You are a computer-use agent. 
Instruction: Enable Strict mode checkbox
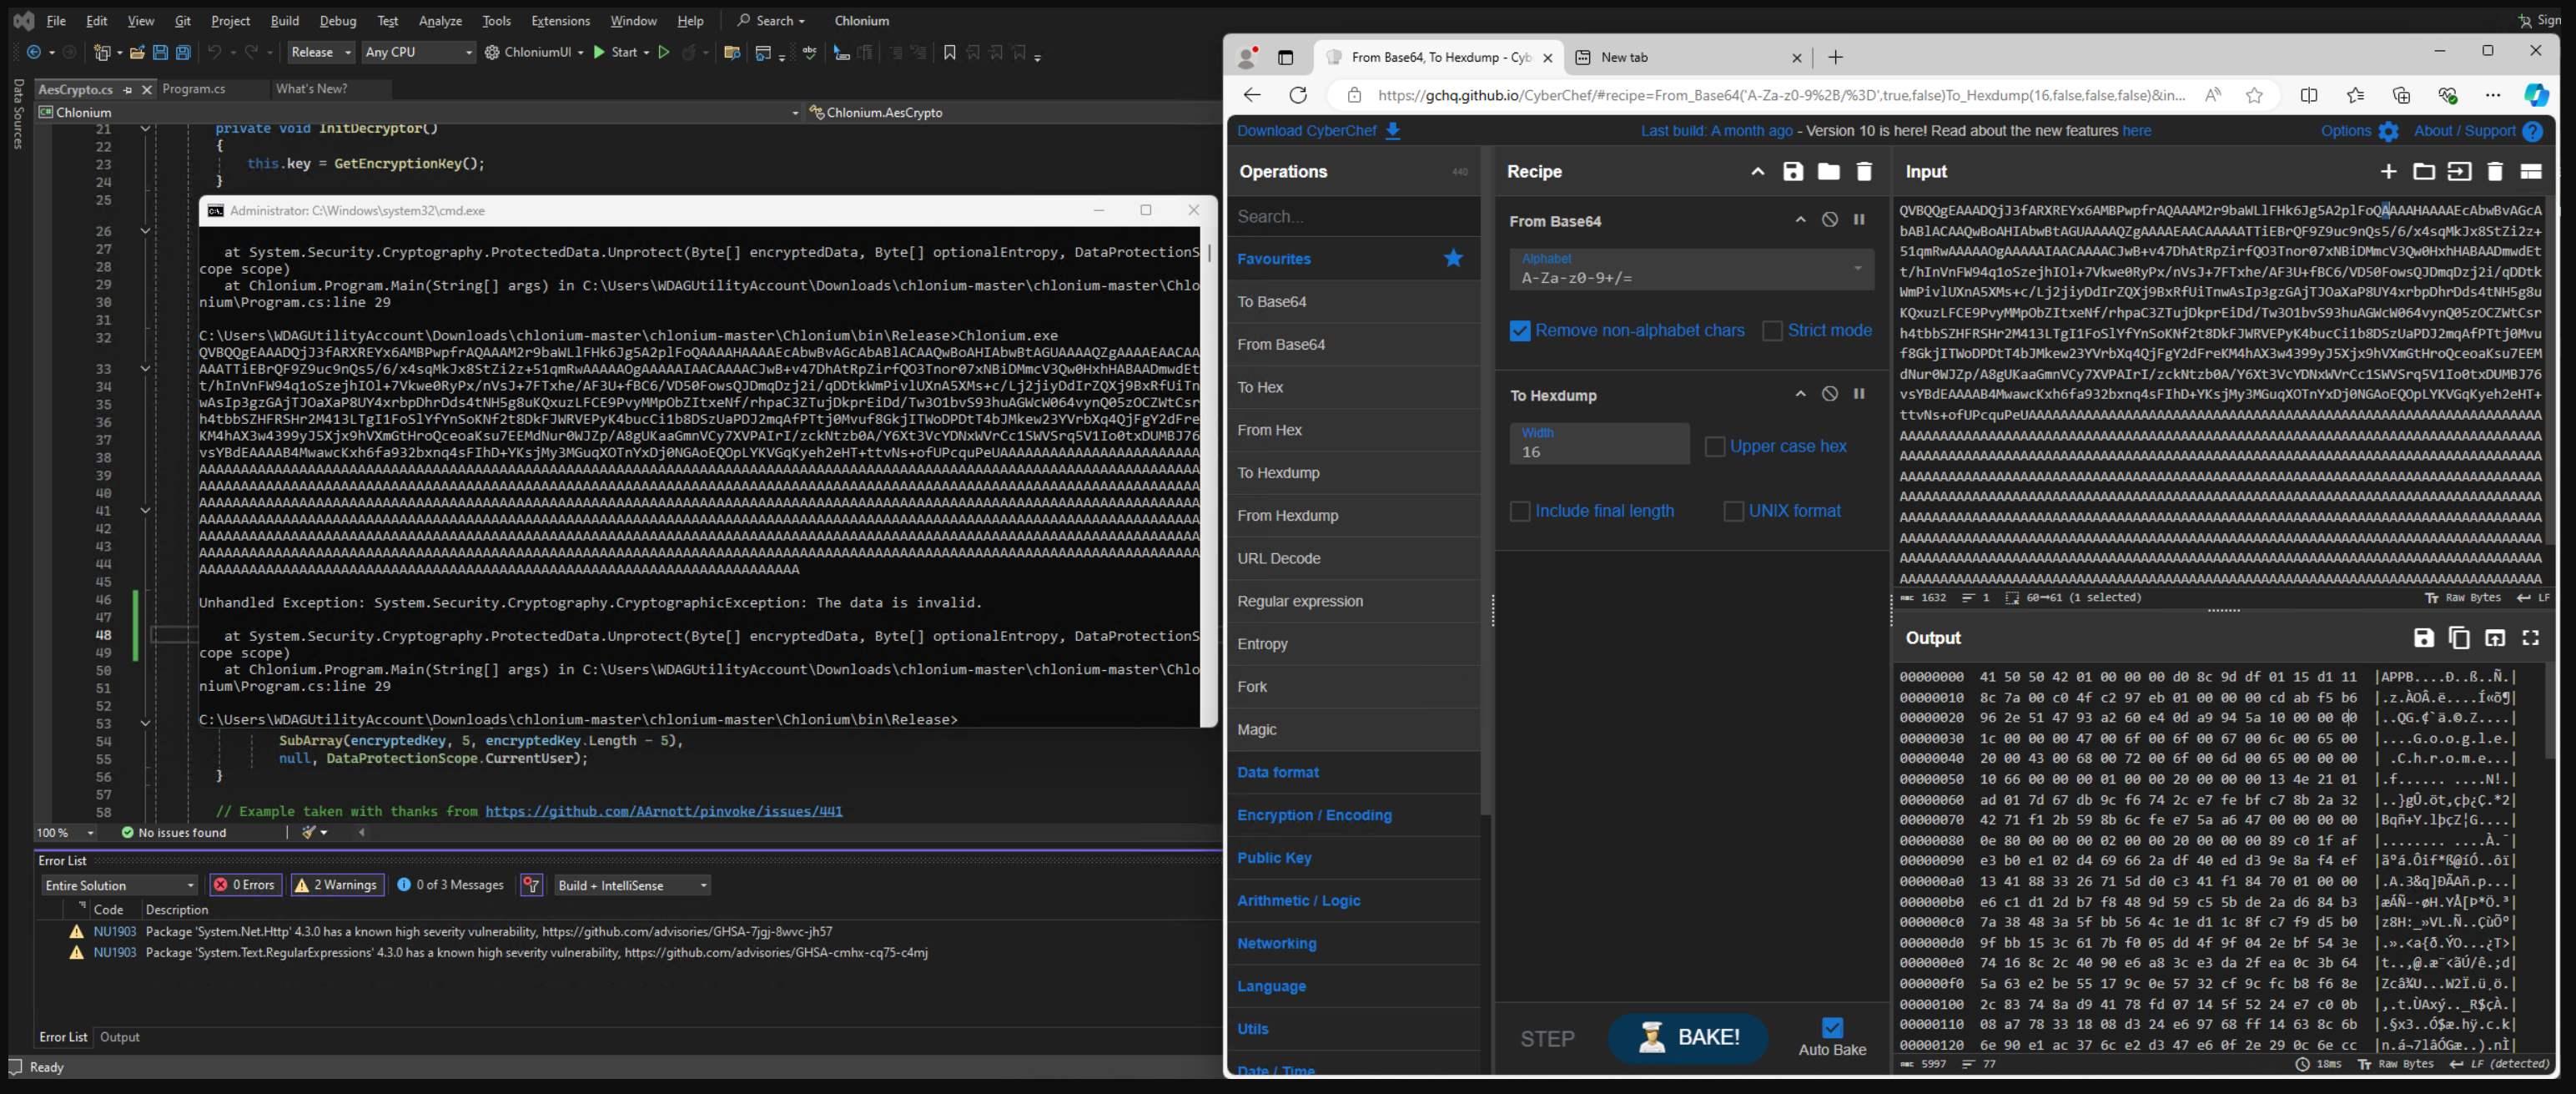tap(1772, 331)
